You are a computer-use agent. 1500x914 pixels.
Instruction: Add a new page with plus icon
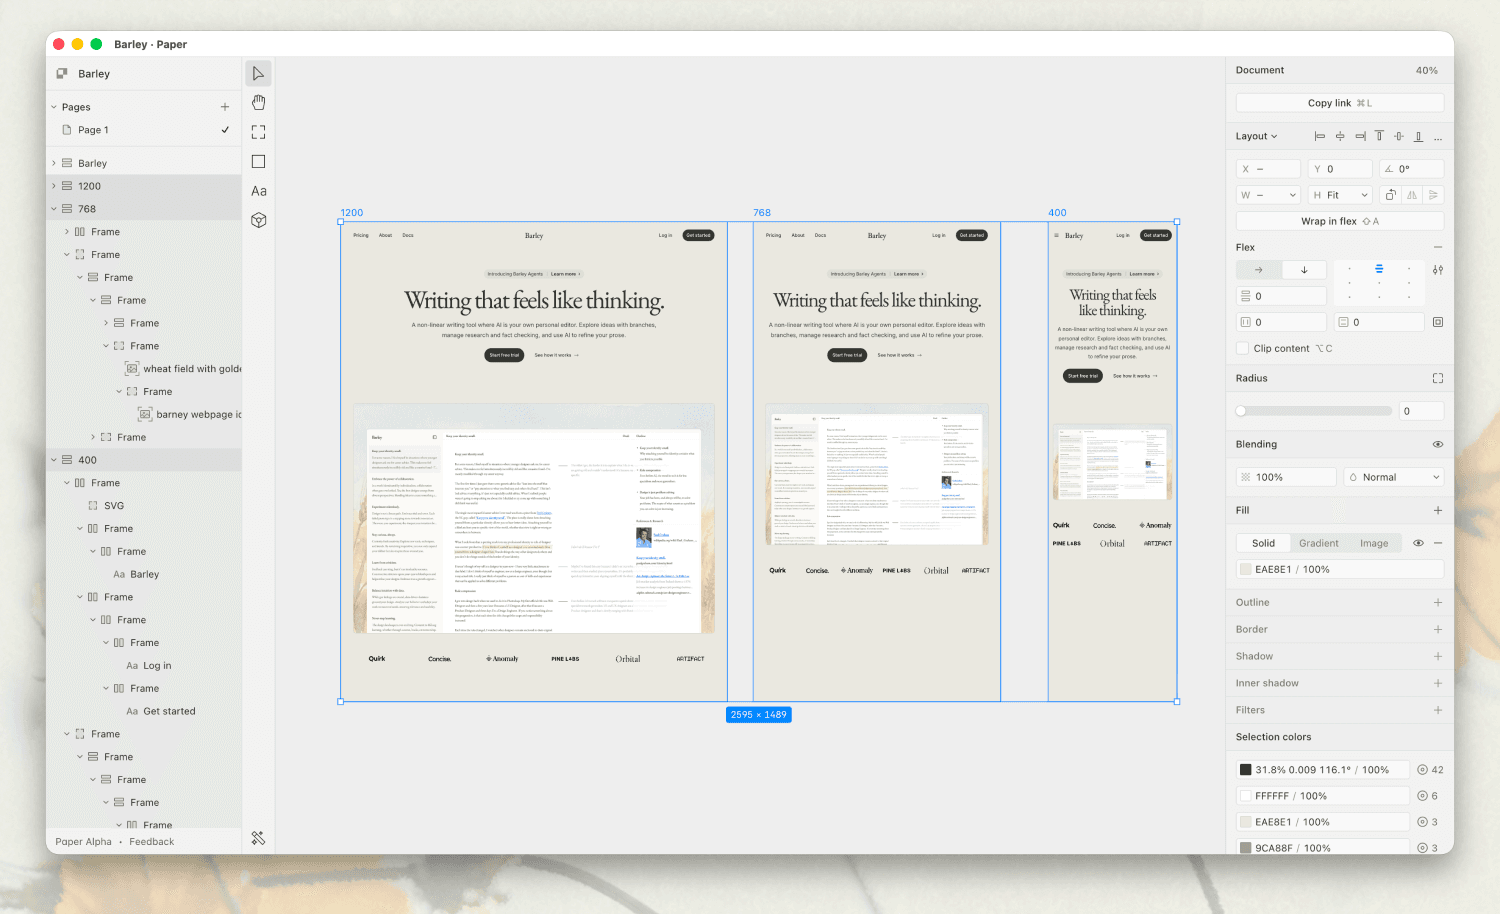[225, 107]
